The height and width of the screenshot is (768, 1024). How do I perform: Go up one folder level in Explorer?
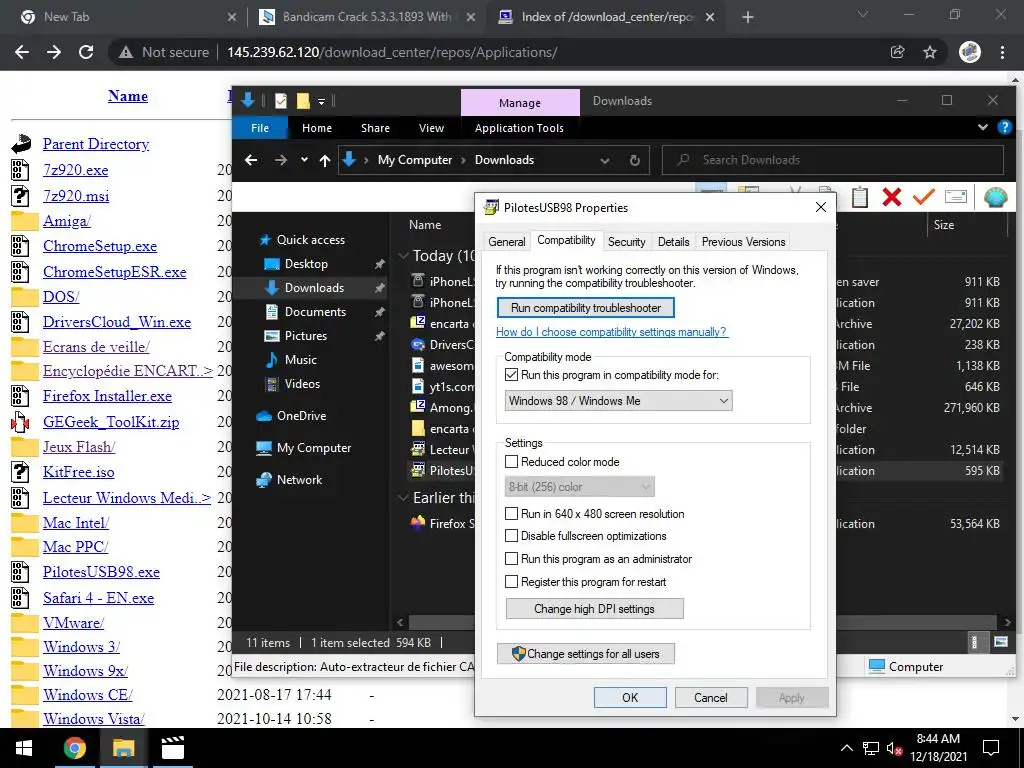coord(325,160)
